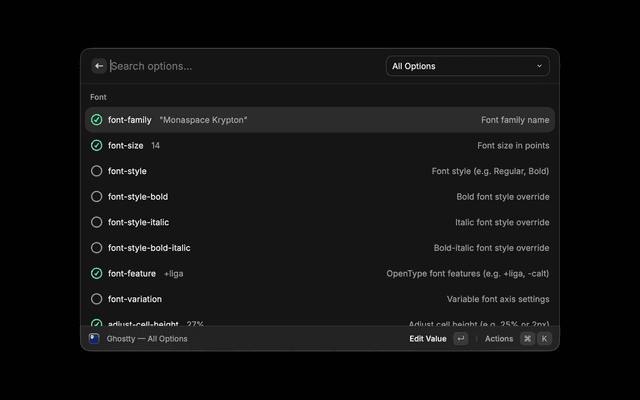Click the Enter key icon beside Edit Value

click(x=460, y=339)
